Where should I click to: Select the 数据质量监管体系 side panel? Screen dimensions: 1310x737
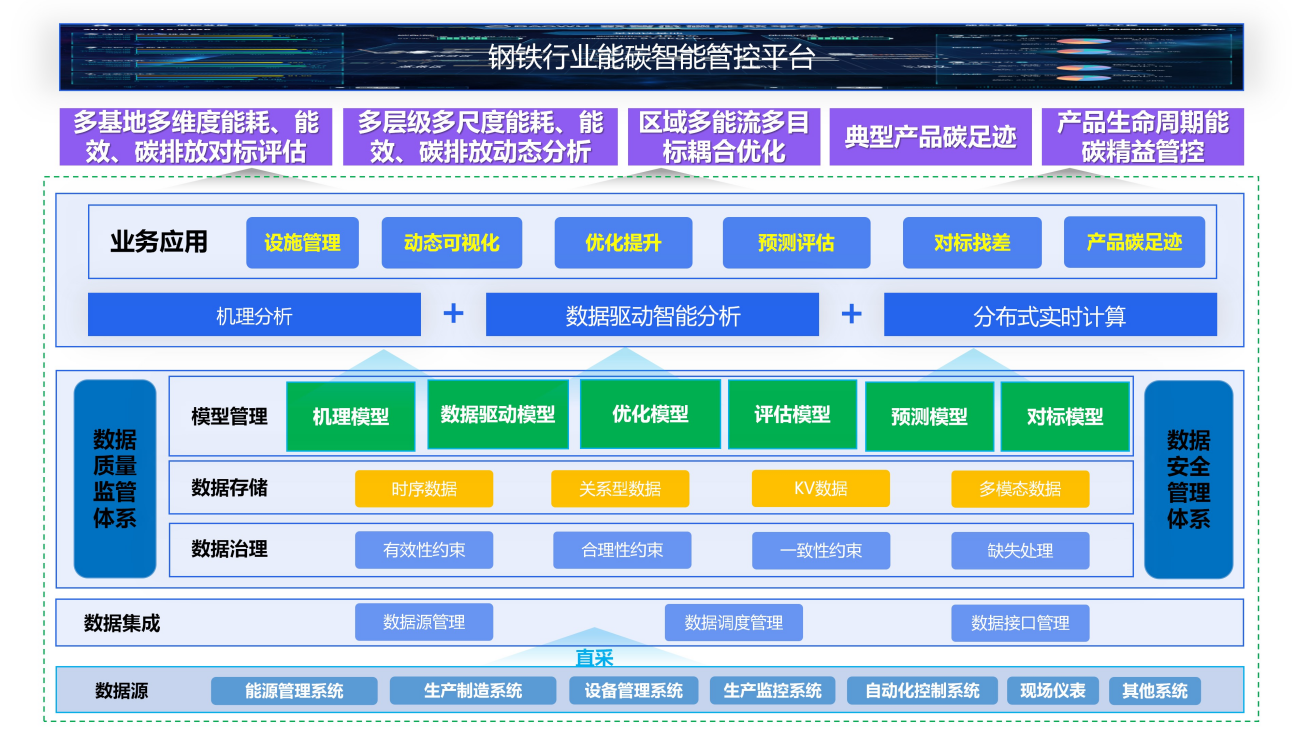point(115,479)
